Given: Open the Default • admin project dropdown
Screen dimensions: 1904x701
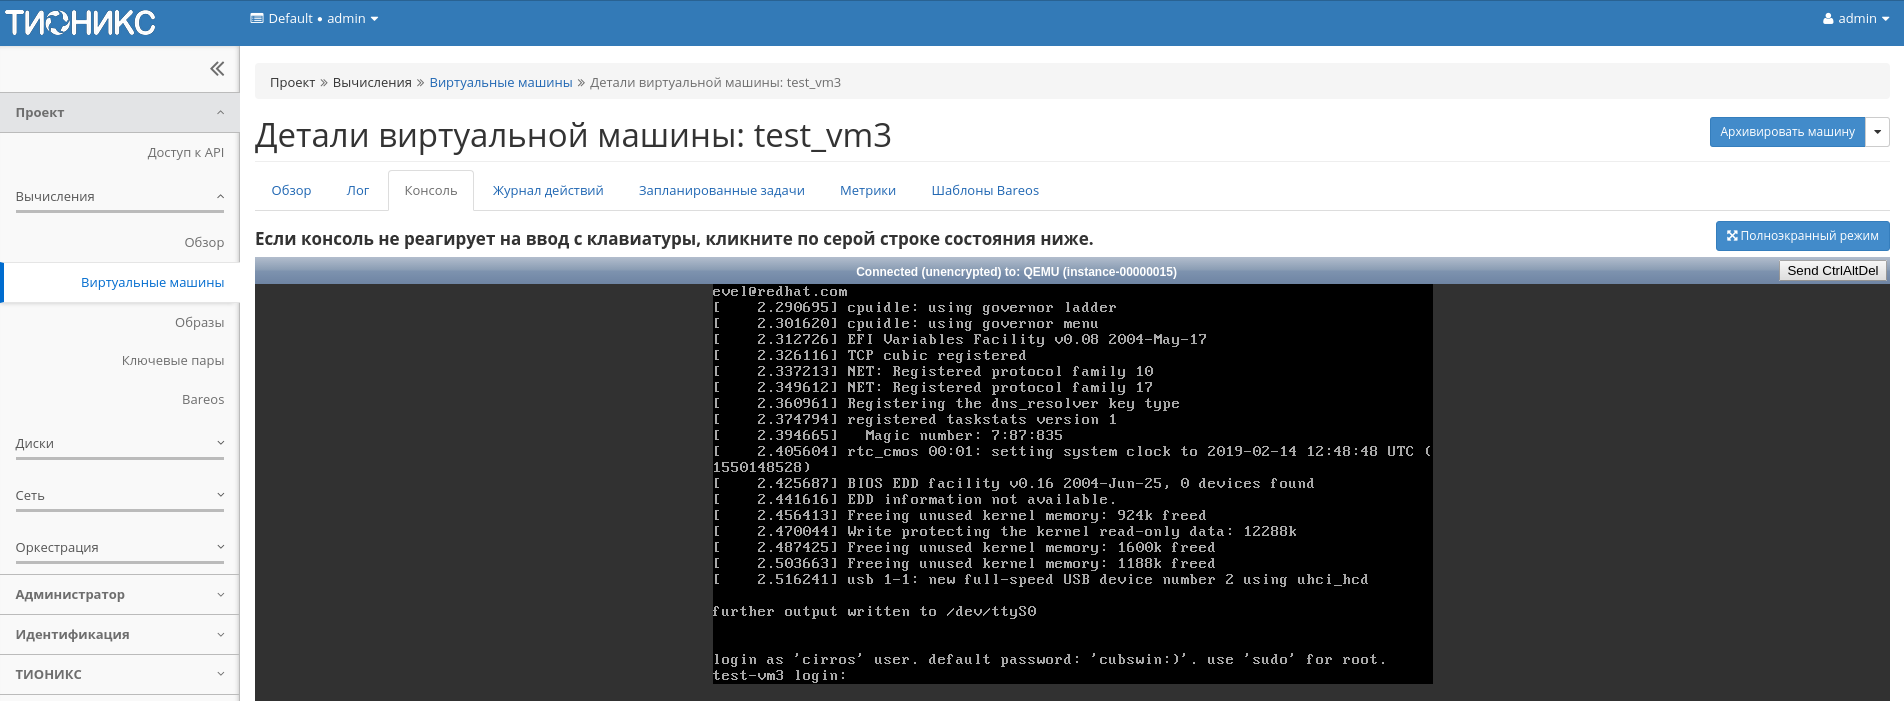Looking at the screenshot, I should [314, 18].
